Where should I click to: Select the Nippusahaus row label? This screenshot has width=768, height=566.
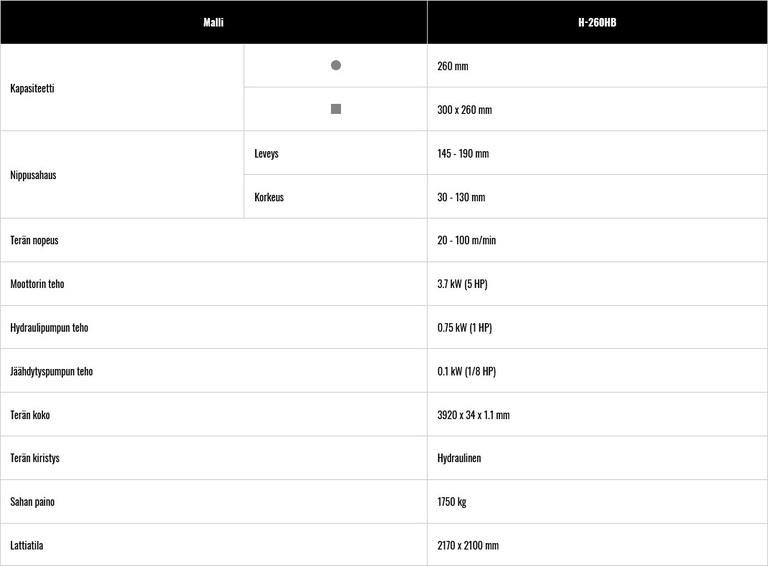(33, 175)
